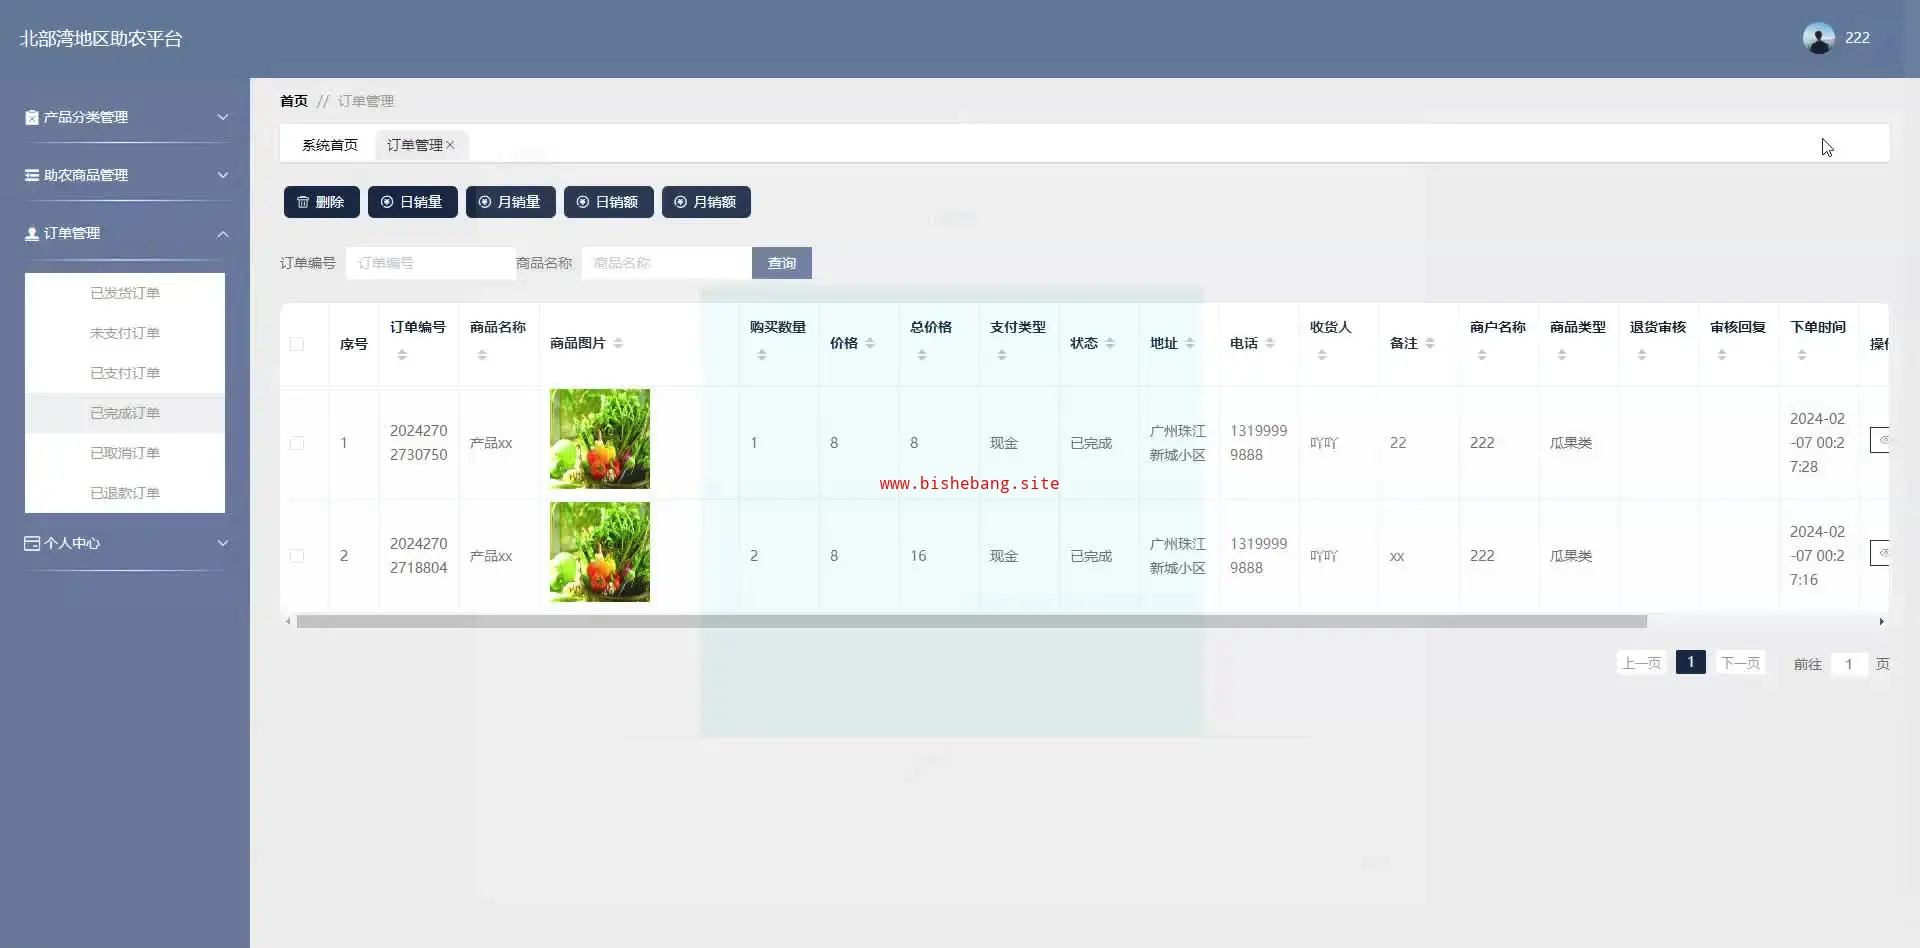Click the 前往 page number input

pos(1849,664)
